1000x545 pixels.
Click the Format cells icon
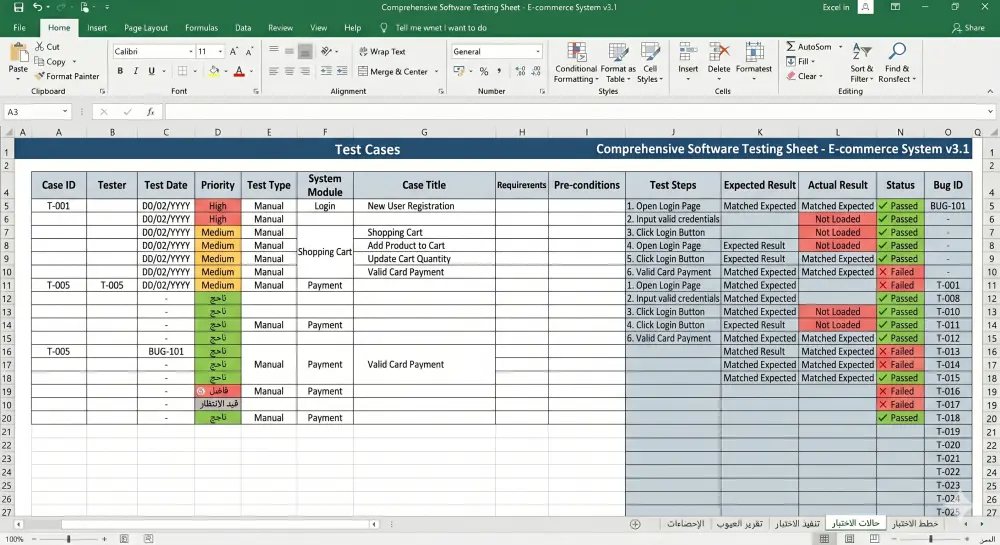click(754, 52)
